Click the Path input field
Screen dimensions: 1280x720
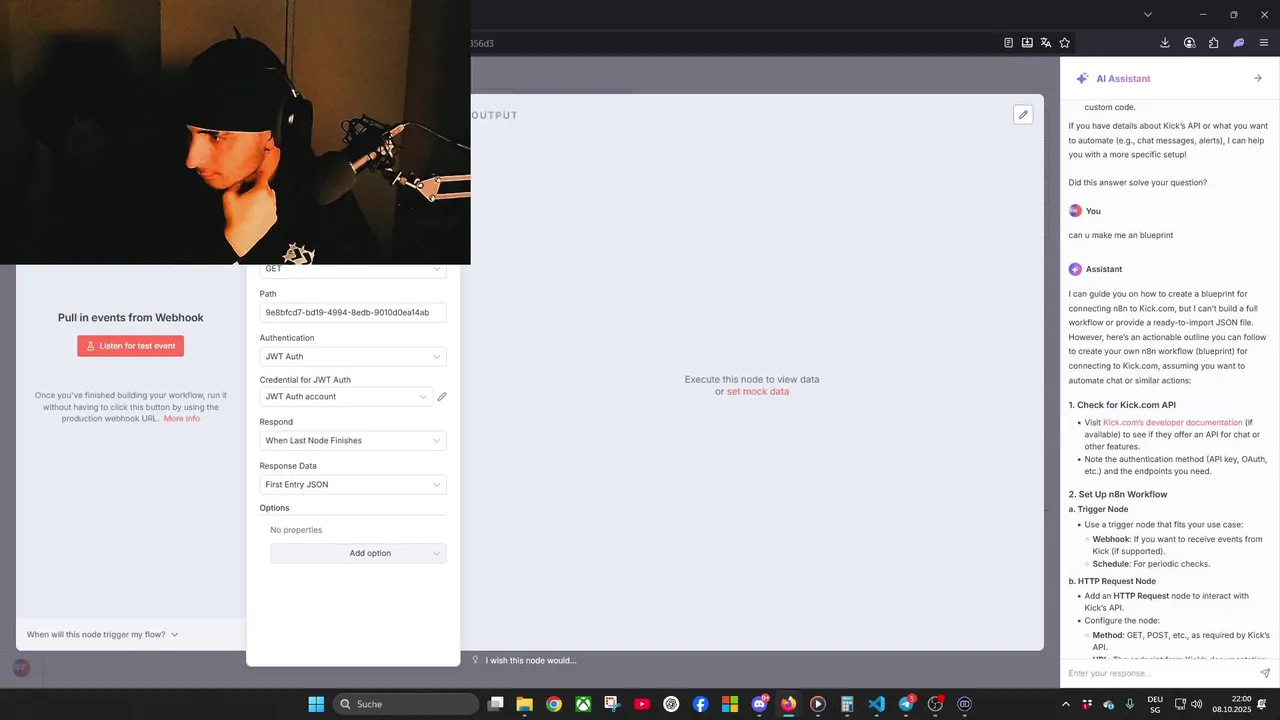353,313
